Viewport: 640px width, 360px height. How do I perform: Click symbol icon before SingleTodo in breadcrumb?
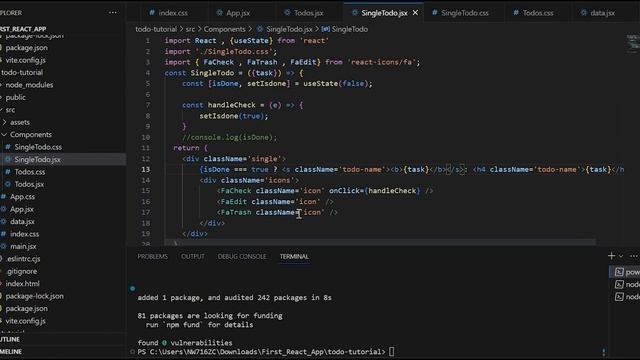(x=325, y=29)
